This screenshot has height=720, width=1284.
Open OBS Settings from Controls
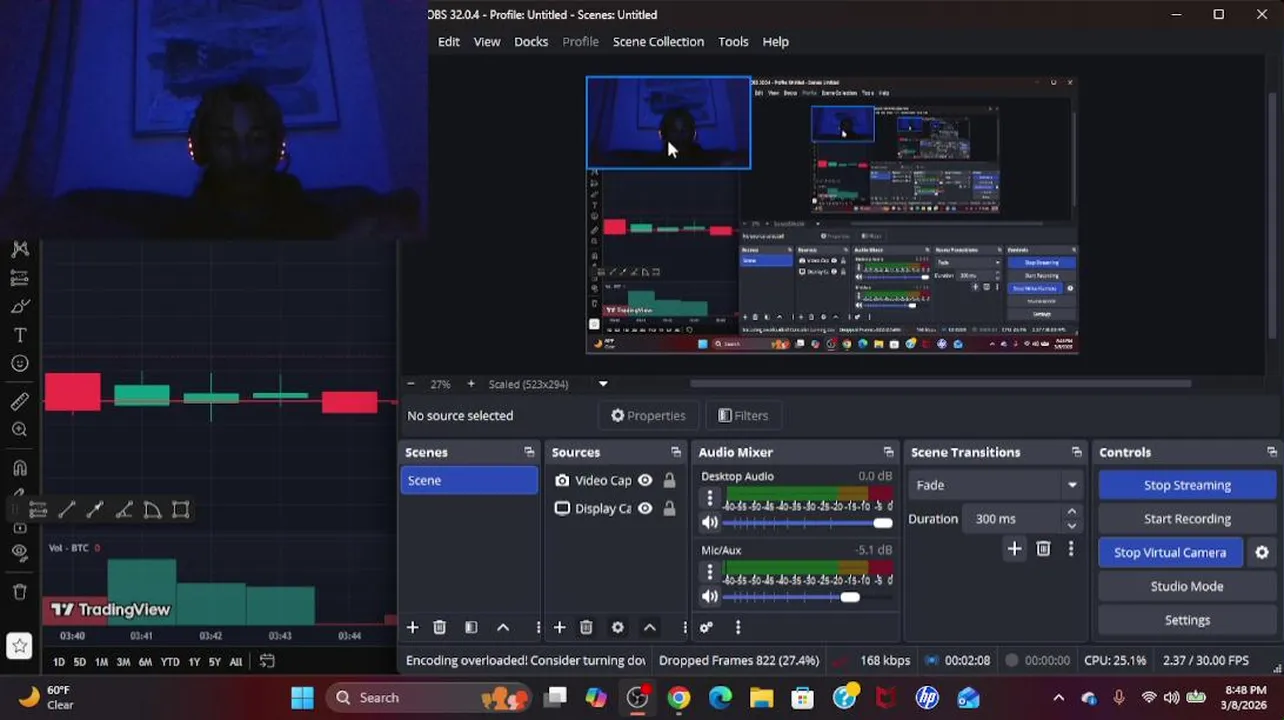pyautogui.click(x=1187, y=620)
